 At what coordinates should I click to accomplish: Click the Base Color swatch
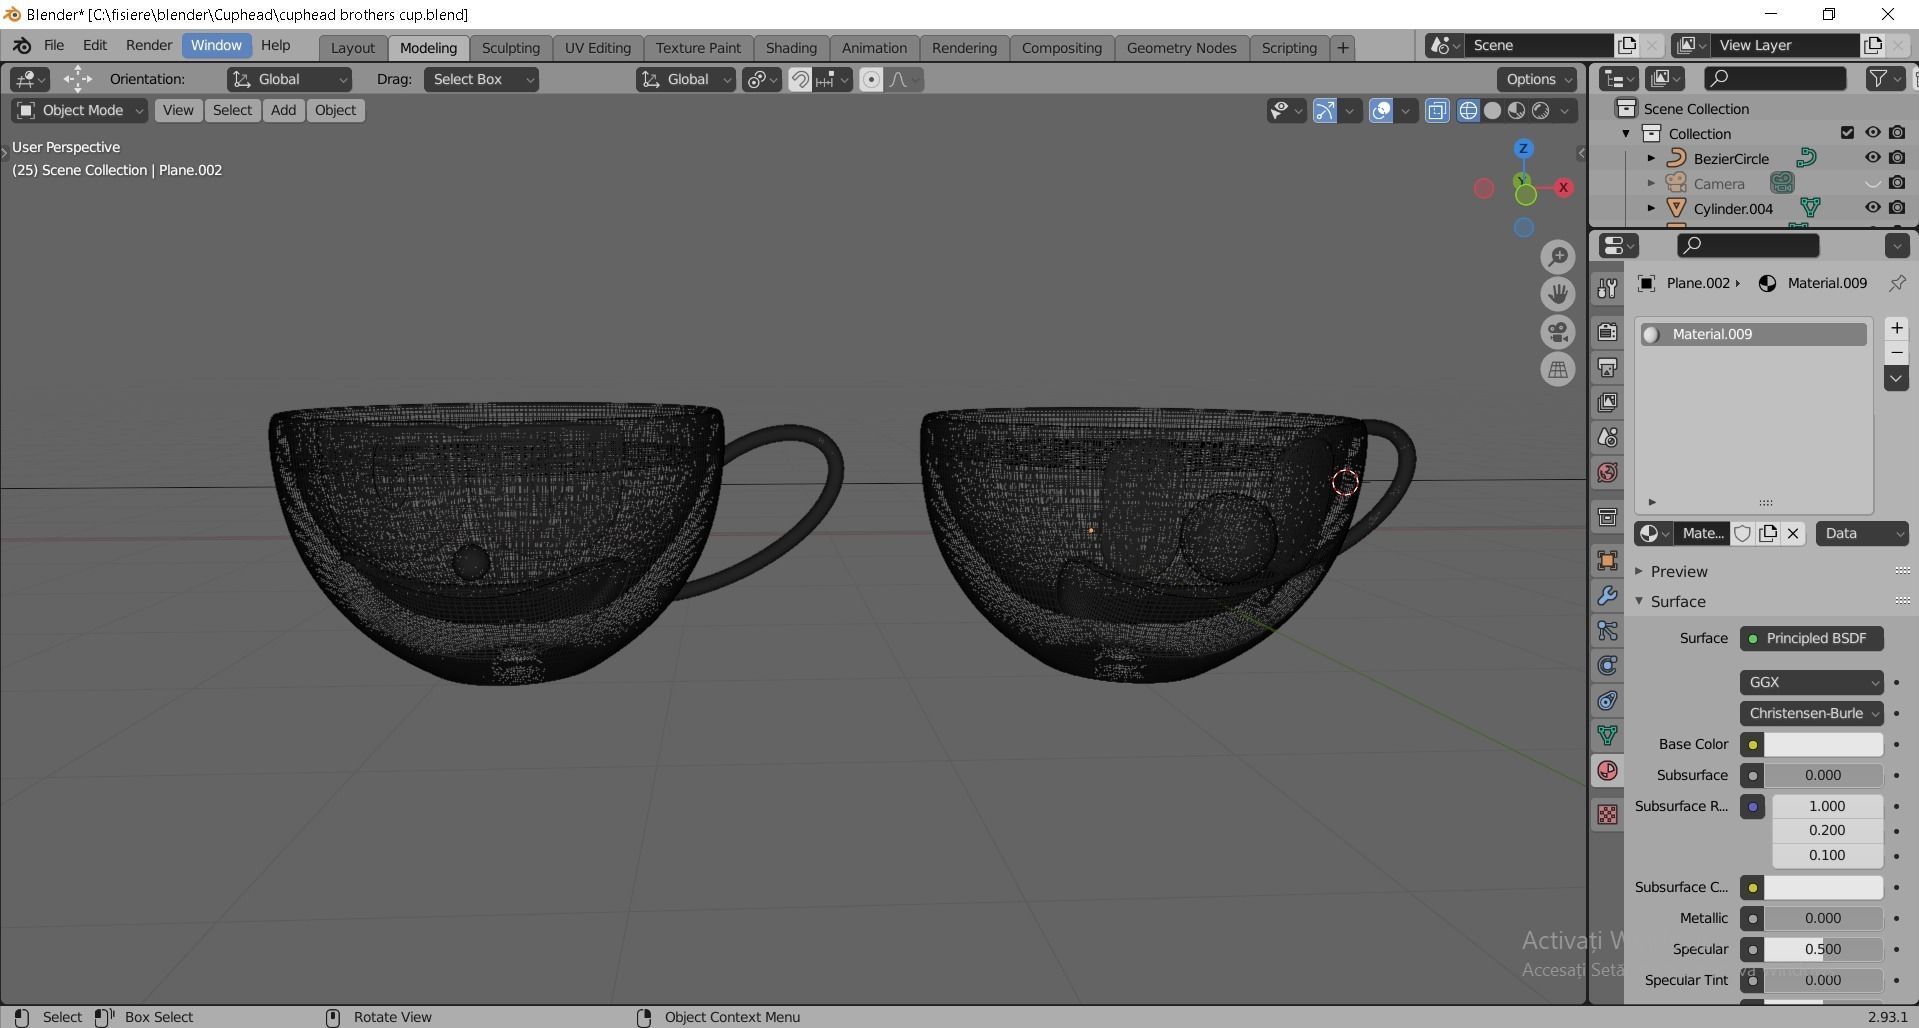tap(1823, 744)
